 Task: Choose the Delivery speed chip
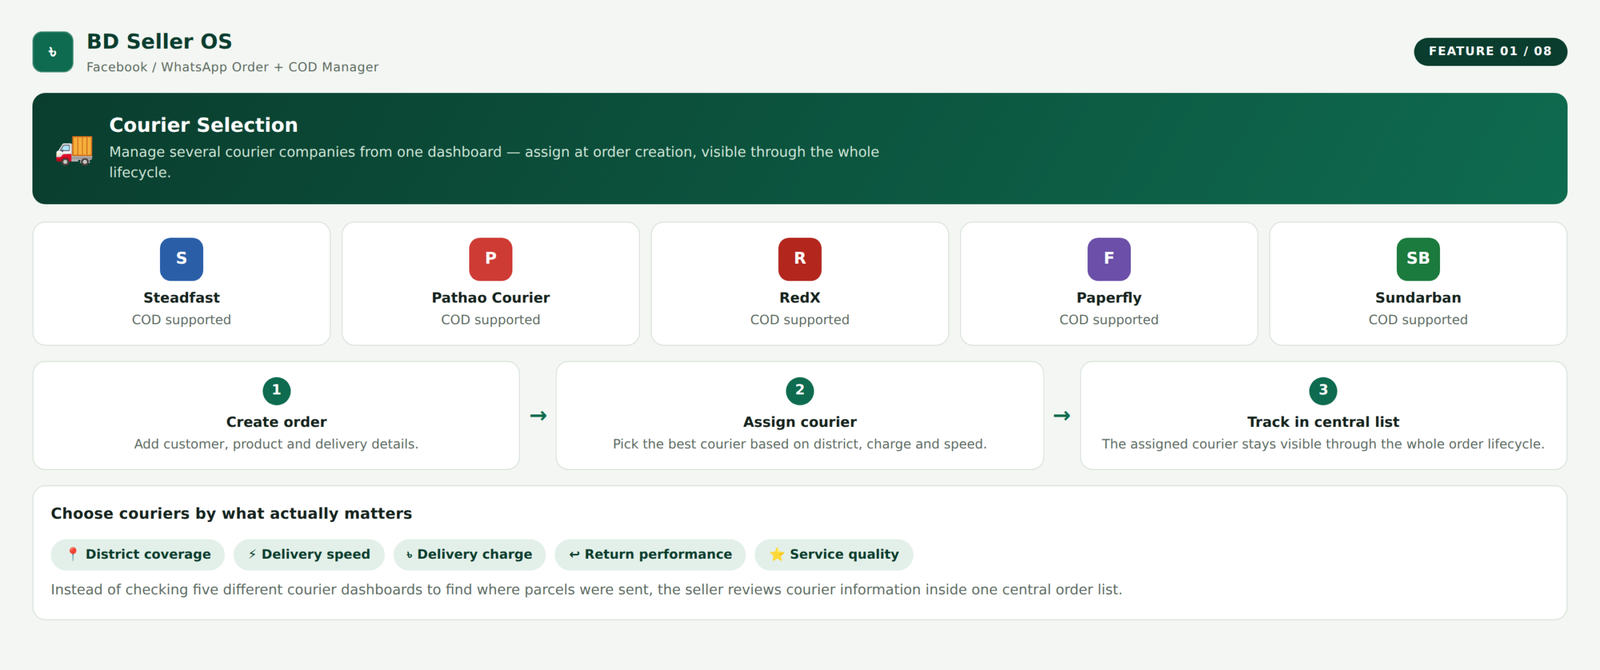pos(309,554)
